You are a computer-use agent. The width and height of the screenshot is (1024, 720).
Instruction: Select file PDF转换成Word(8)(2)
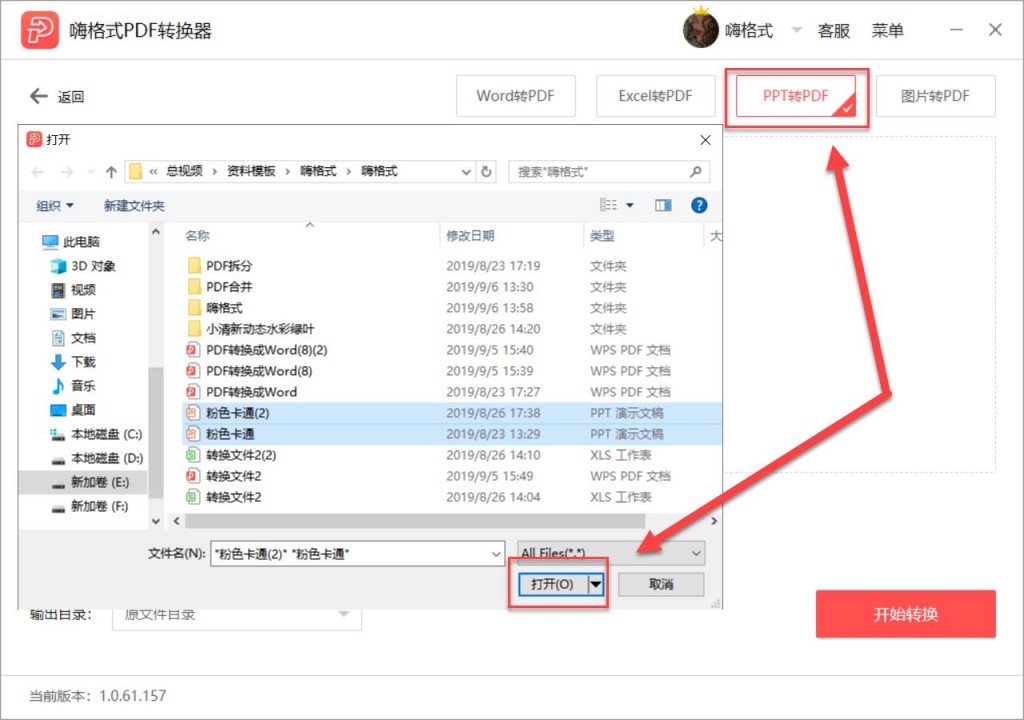tap(257, 350)
